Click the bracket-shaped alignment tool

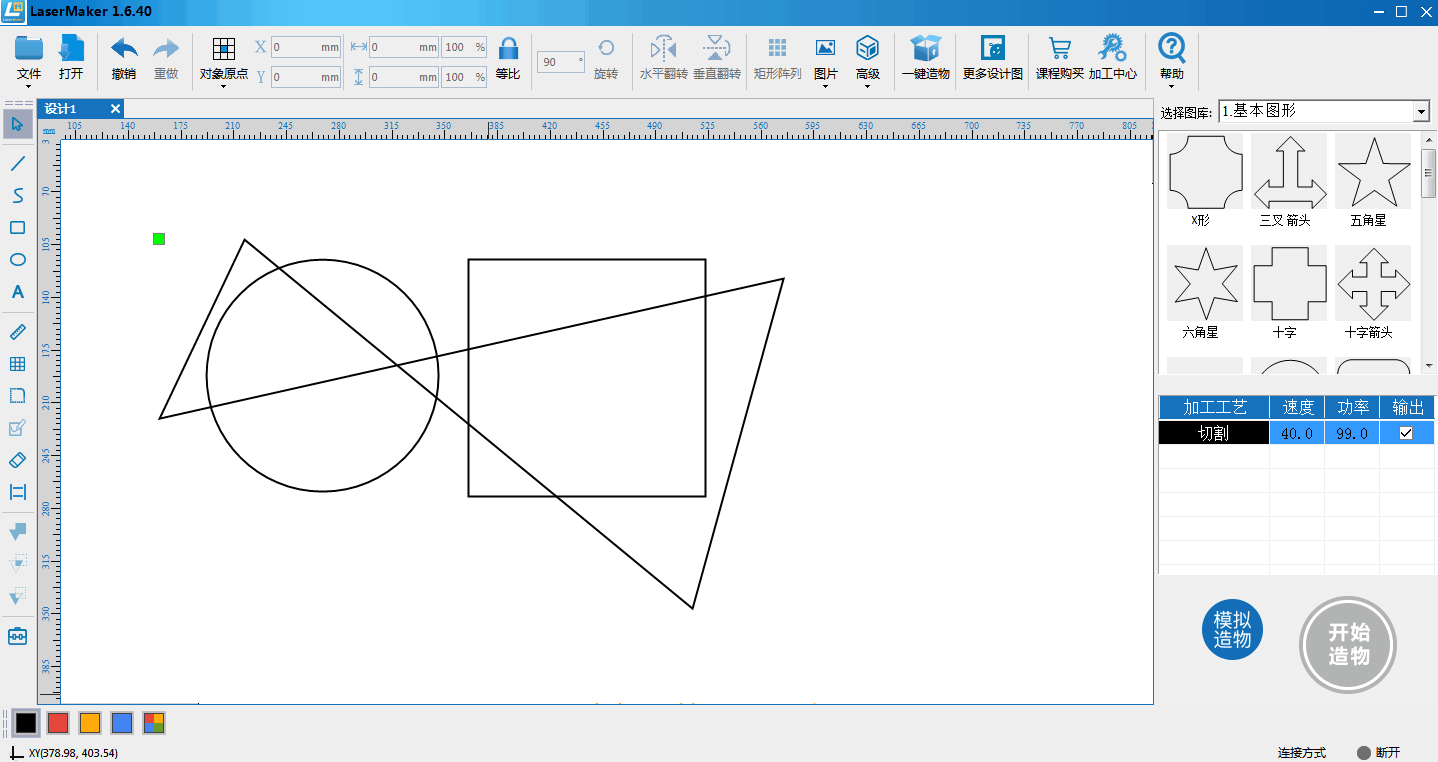tap(17, 492)
